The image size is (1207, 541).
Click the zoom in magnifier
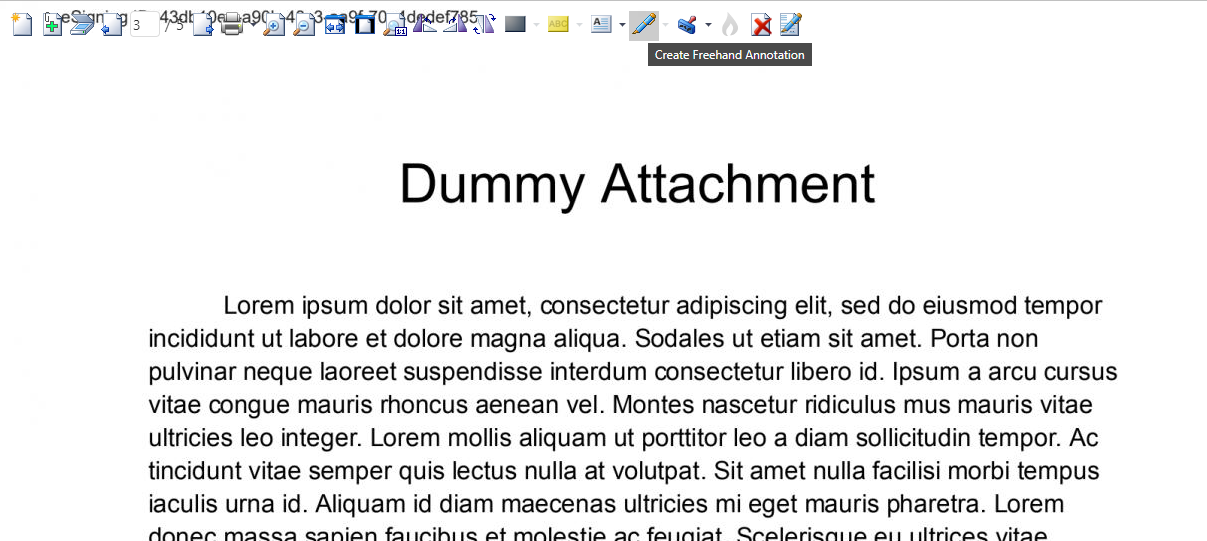(273, 25)
